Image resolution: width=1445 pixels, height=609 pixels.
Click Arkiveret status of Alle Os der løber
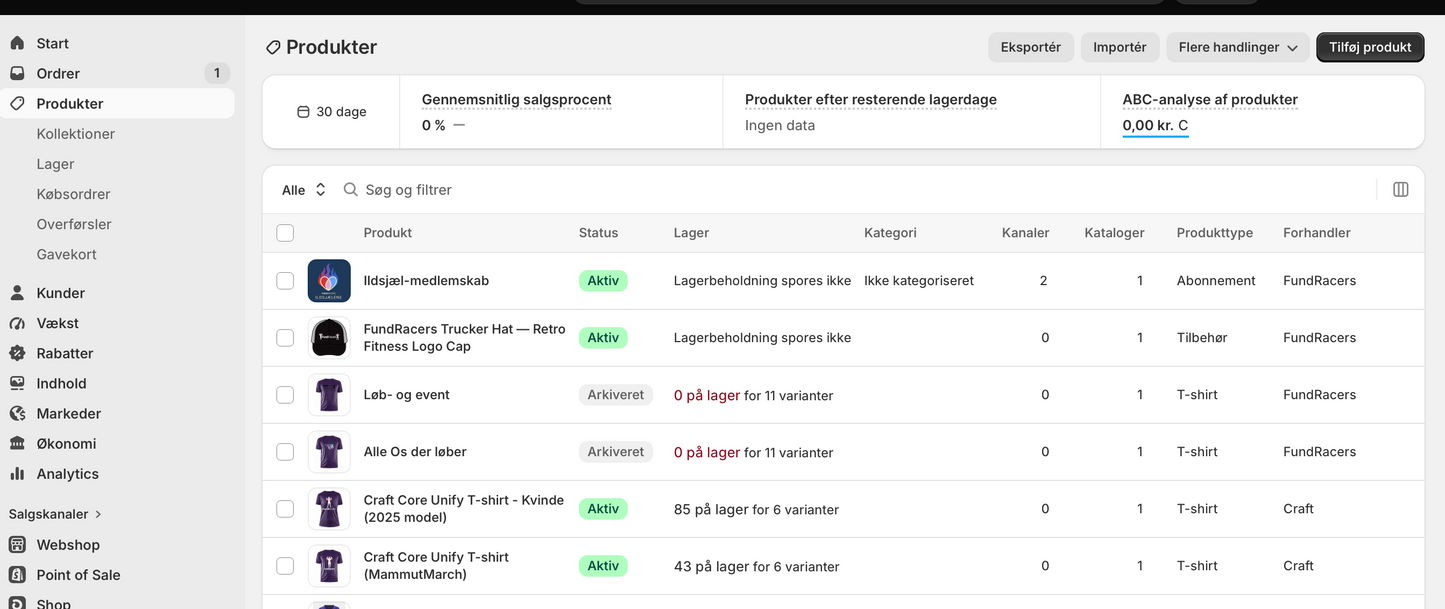point(616,452)
